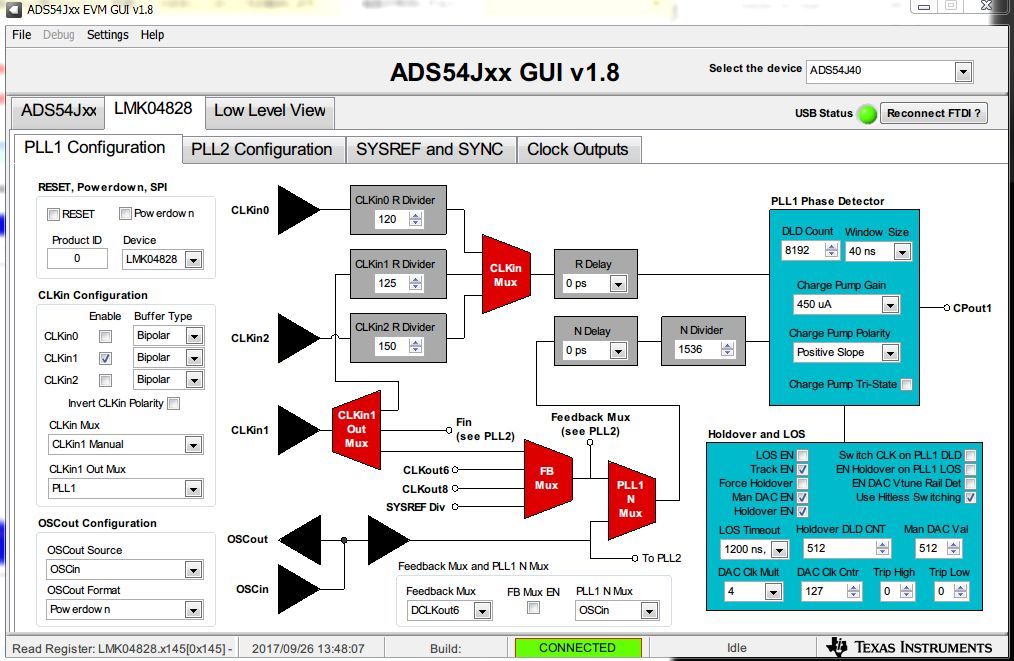Open the CLKin Mux dropdown
The height and width of the screenshot is (661, 1014).
pos(126,444)
